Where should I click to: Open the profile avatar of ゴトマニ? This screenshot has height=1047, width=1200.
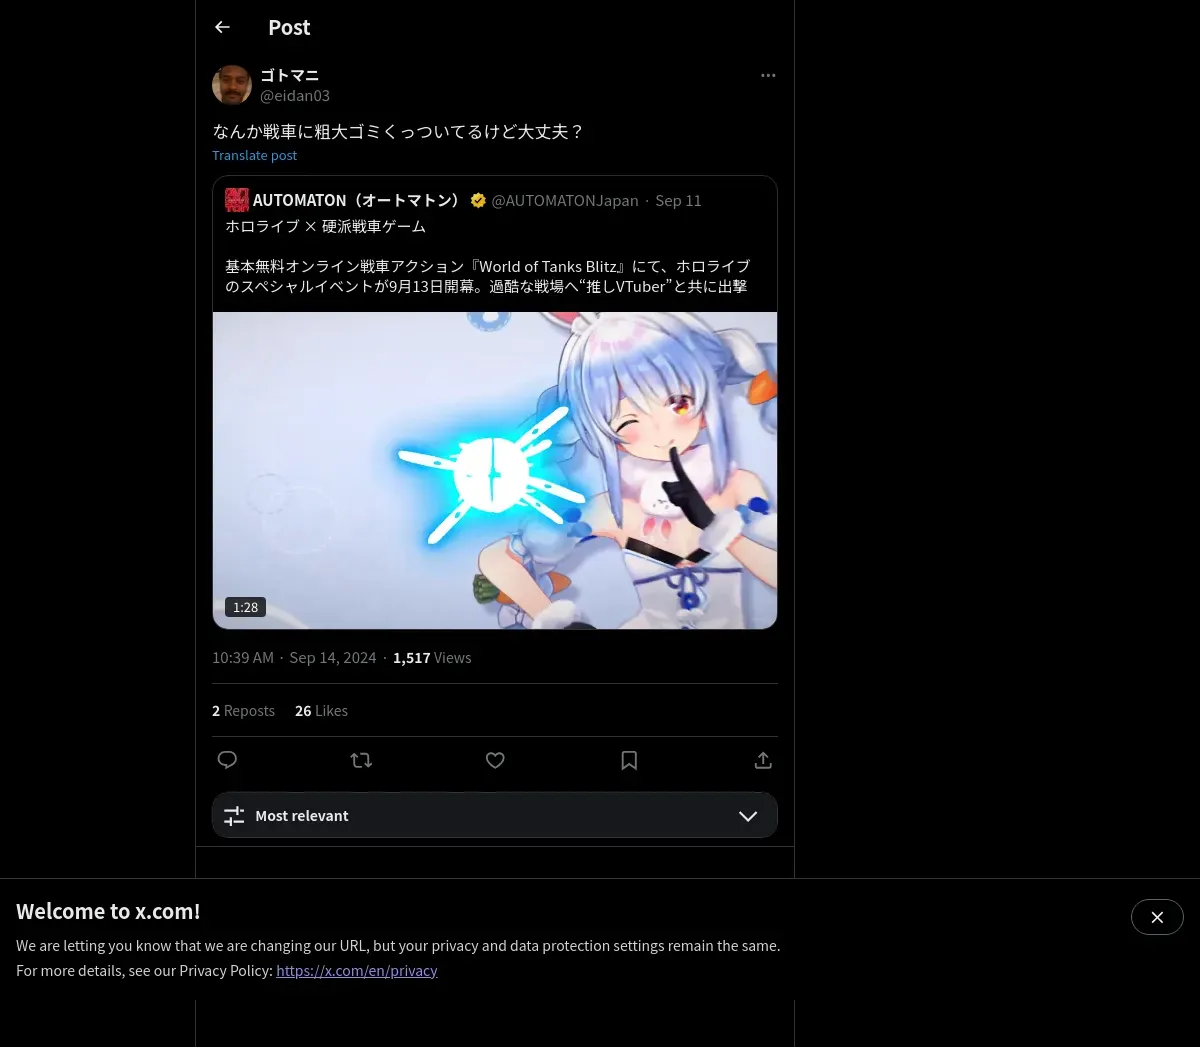point(232,85)
